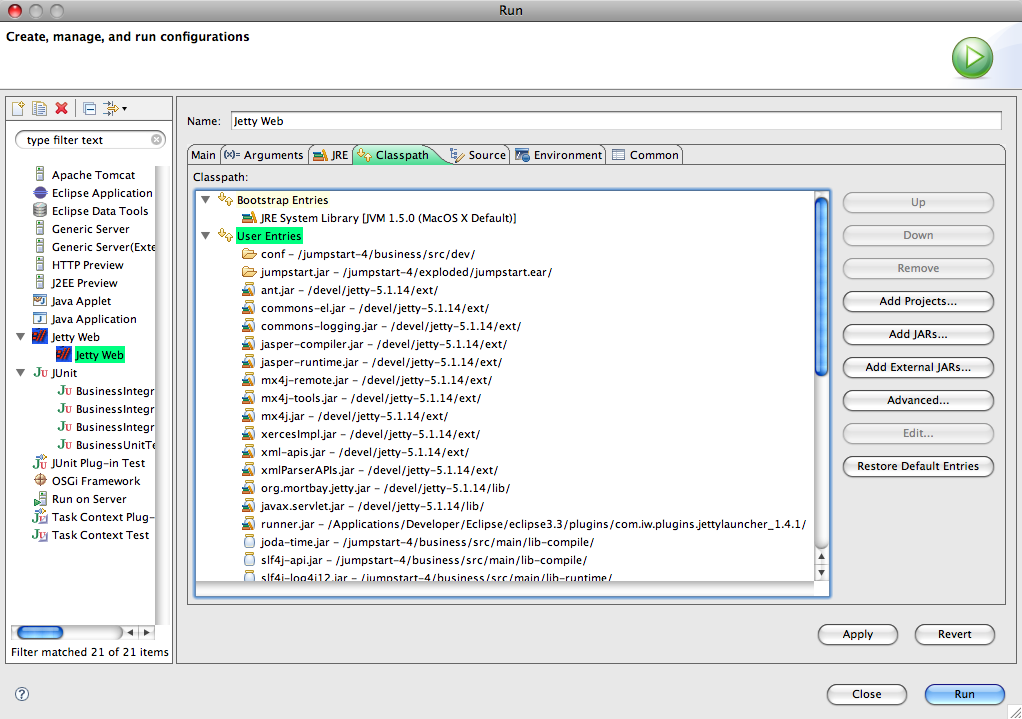Click configurations tree scroll right arrow

147,632
